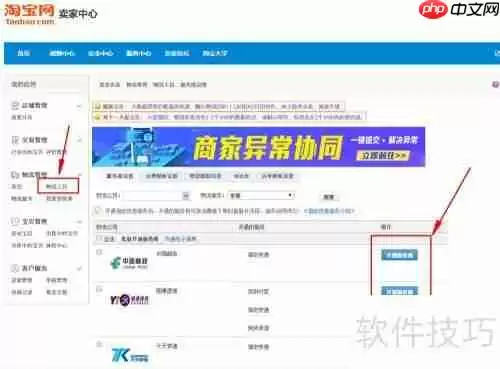Open the 物流服务 dropdown showing 全部
Image resolution: width=500 pixels, height=369 pixels.
point(261,195)
